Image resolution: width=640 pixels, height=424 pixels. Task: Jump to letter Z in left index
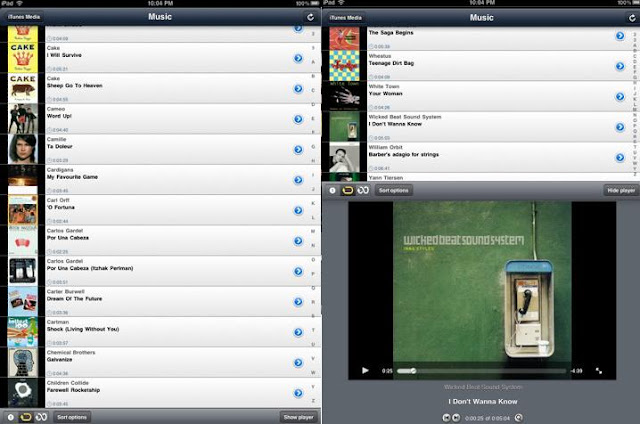tap(313, 400)
